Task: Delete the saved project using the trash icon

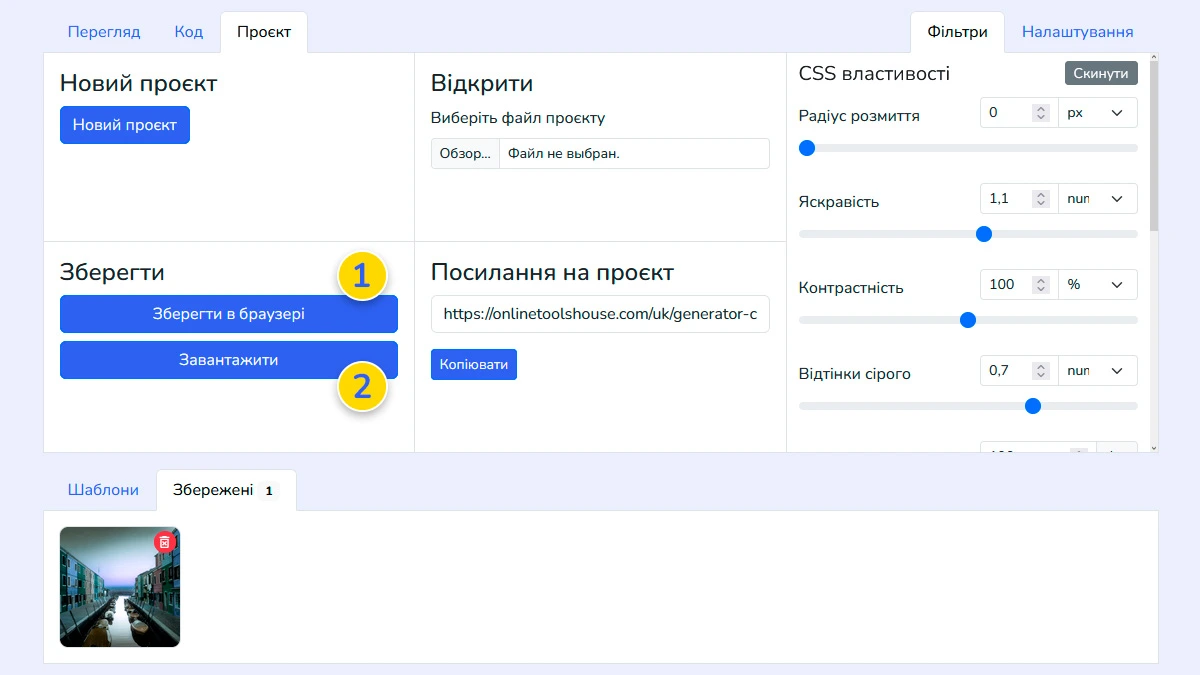Action: pos(162,541)
